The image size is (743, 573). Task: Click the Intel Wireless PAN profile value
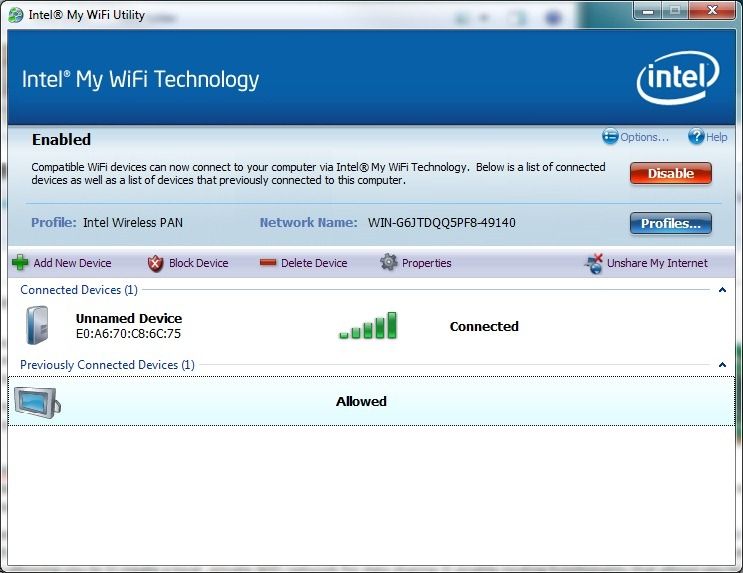click(x=133, y=223)
